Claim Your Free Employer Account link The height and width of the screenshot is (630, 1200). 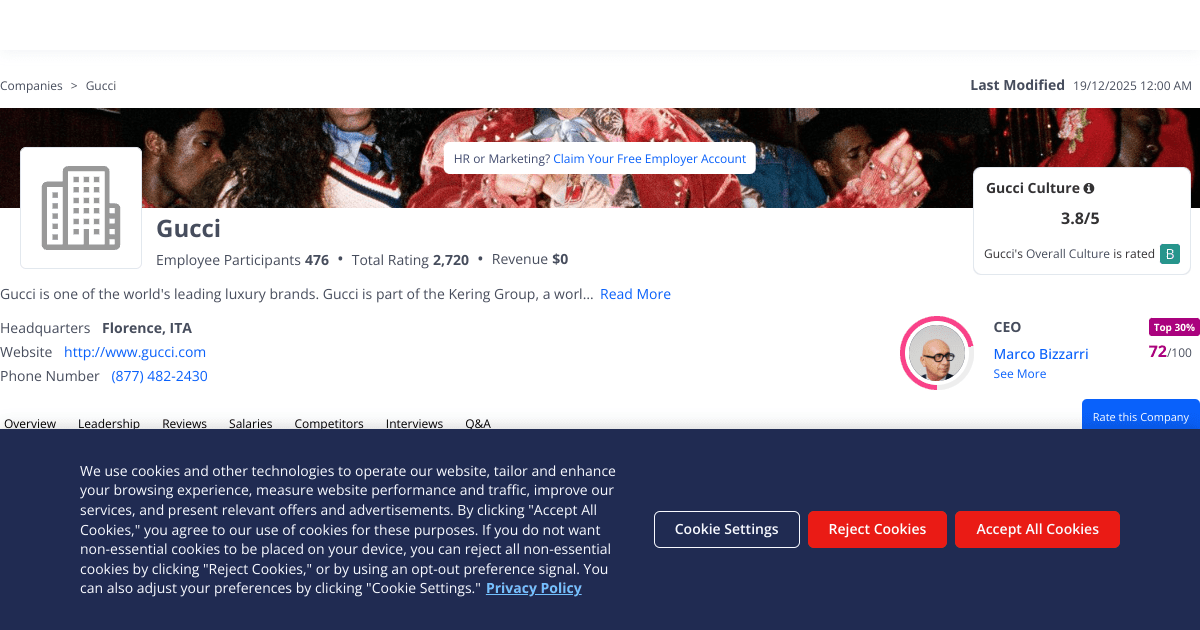[650, 159]
